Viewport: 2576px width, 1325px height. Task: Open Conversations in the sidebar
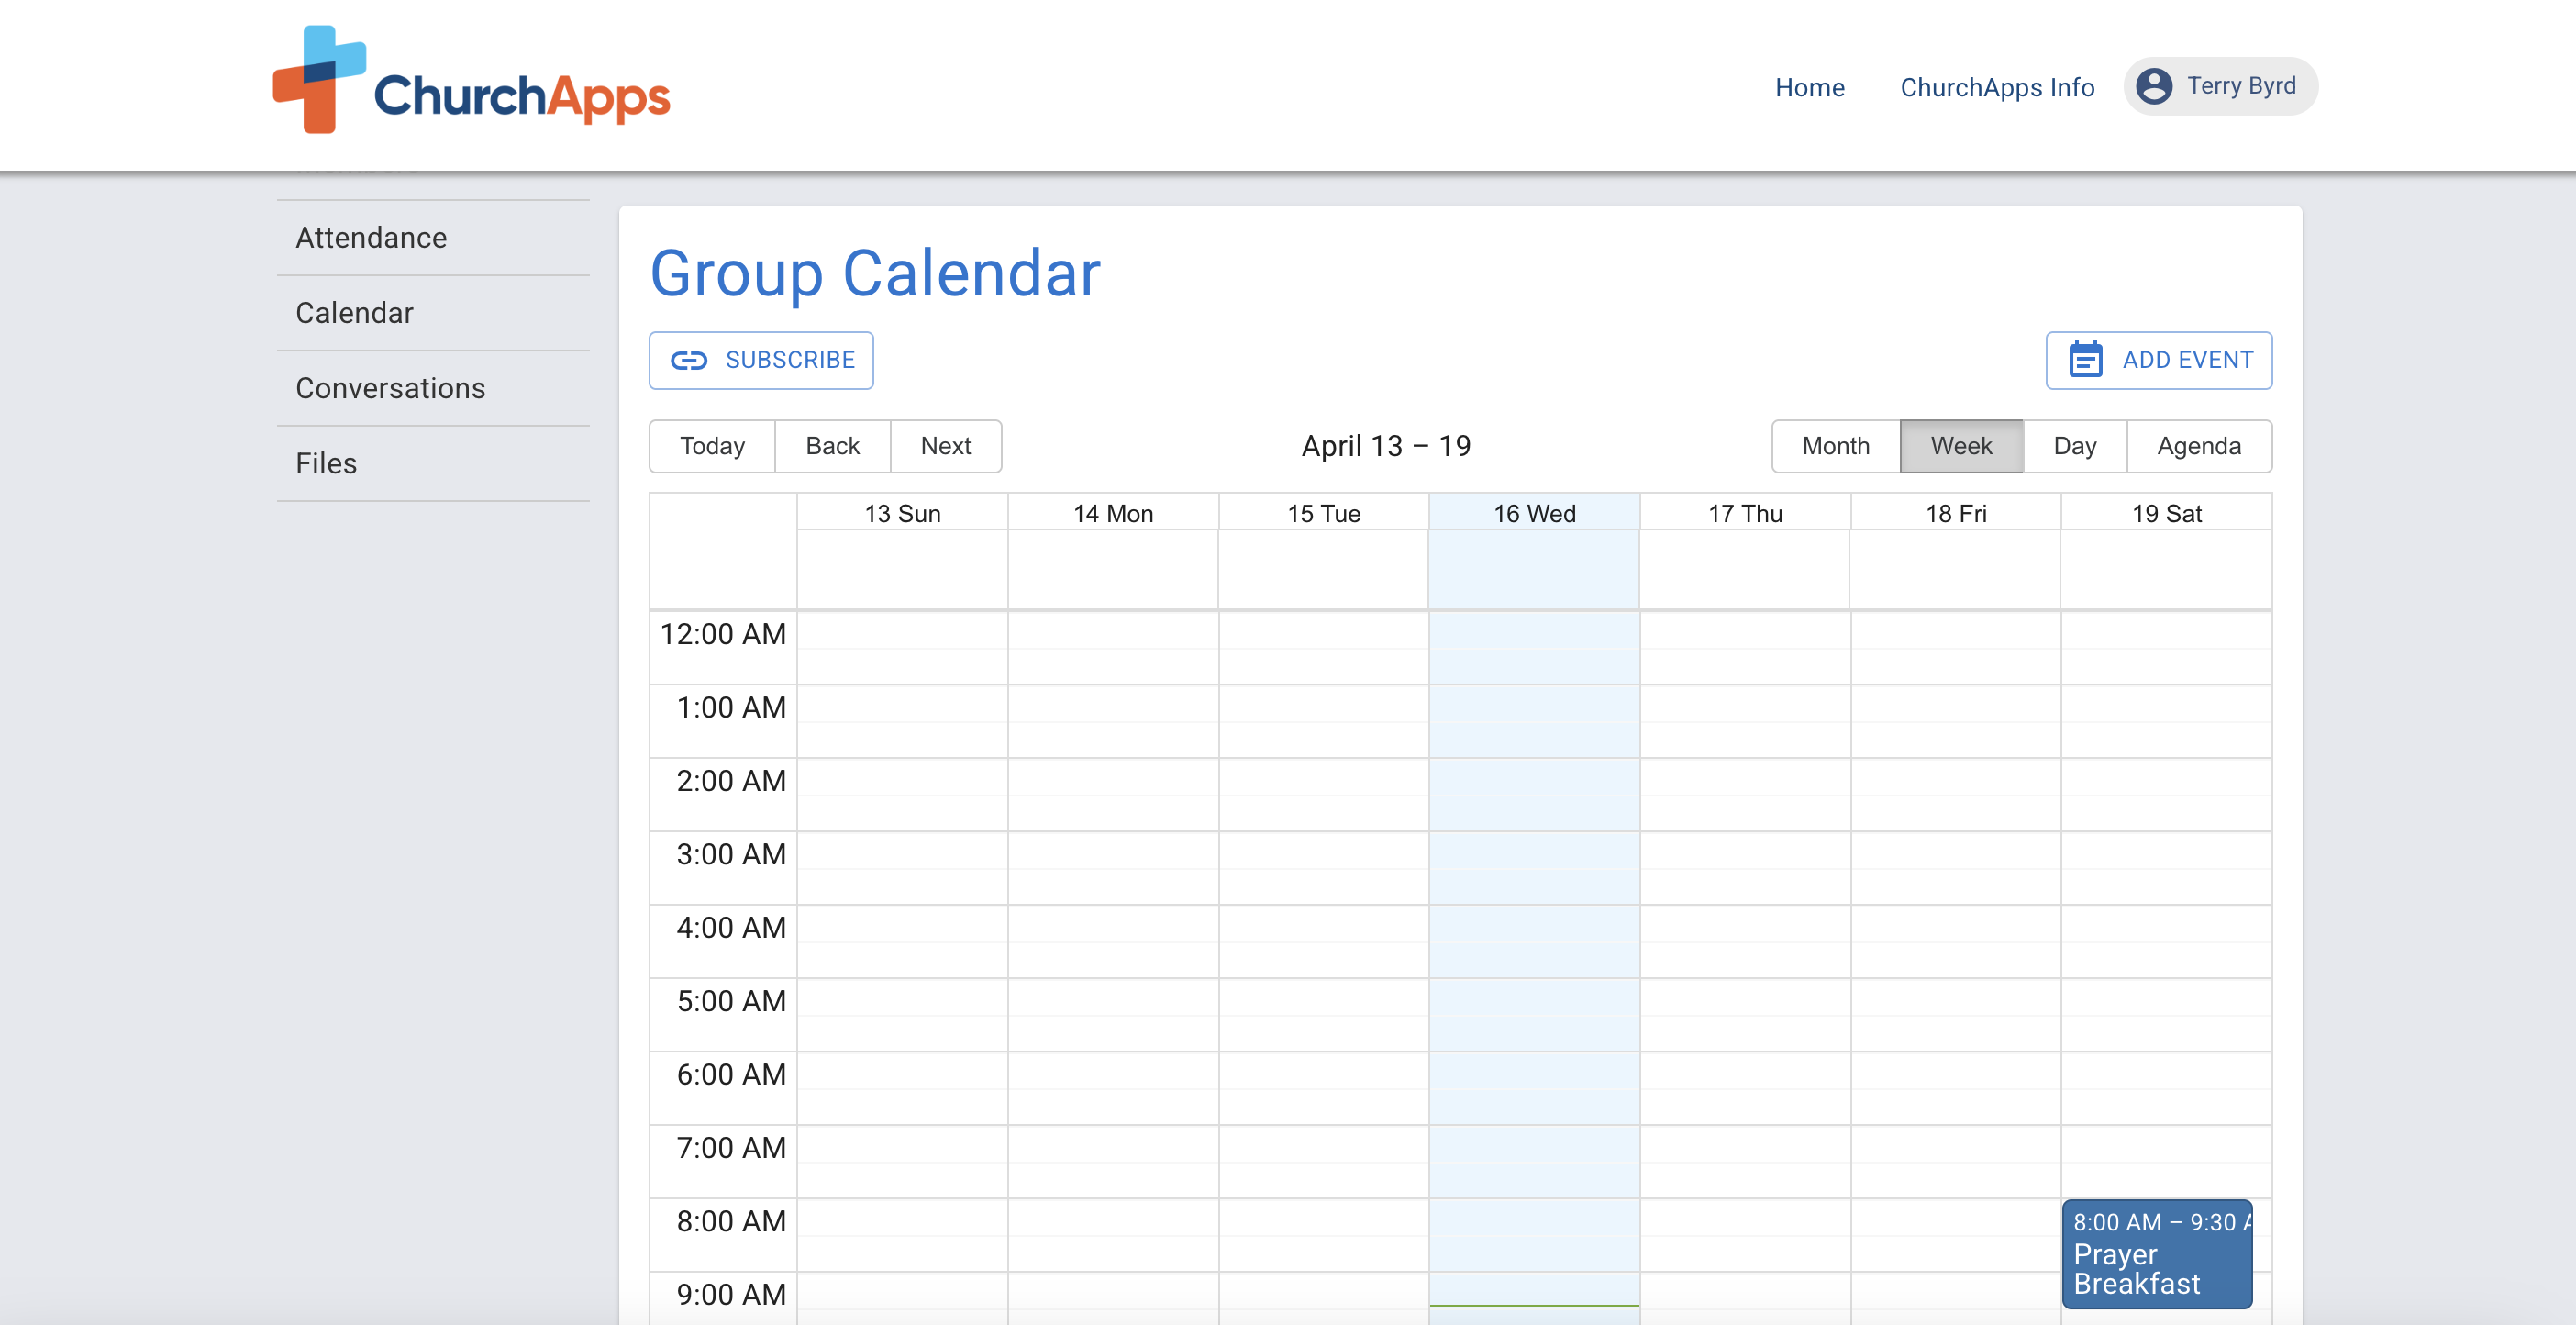click(x=390, y=388)
